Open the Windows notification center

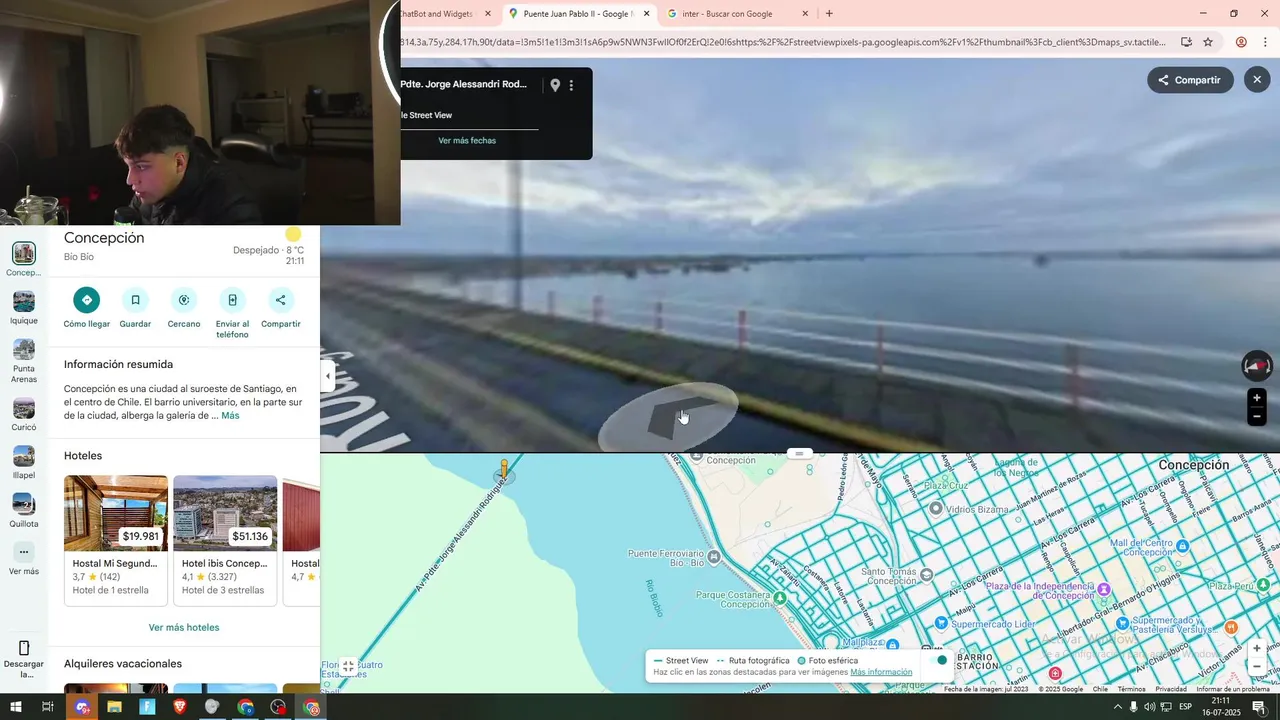[x=1259, y=707]
